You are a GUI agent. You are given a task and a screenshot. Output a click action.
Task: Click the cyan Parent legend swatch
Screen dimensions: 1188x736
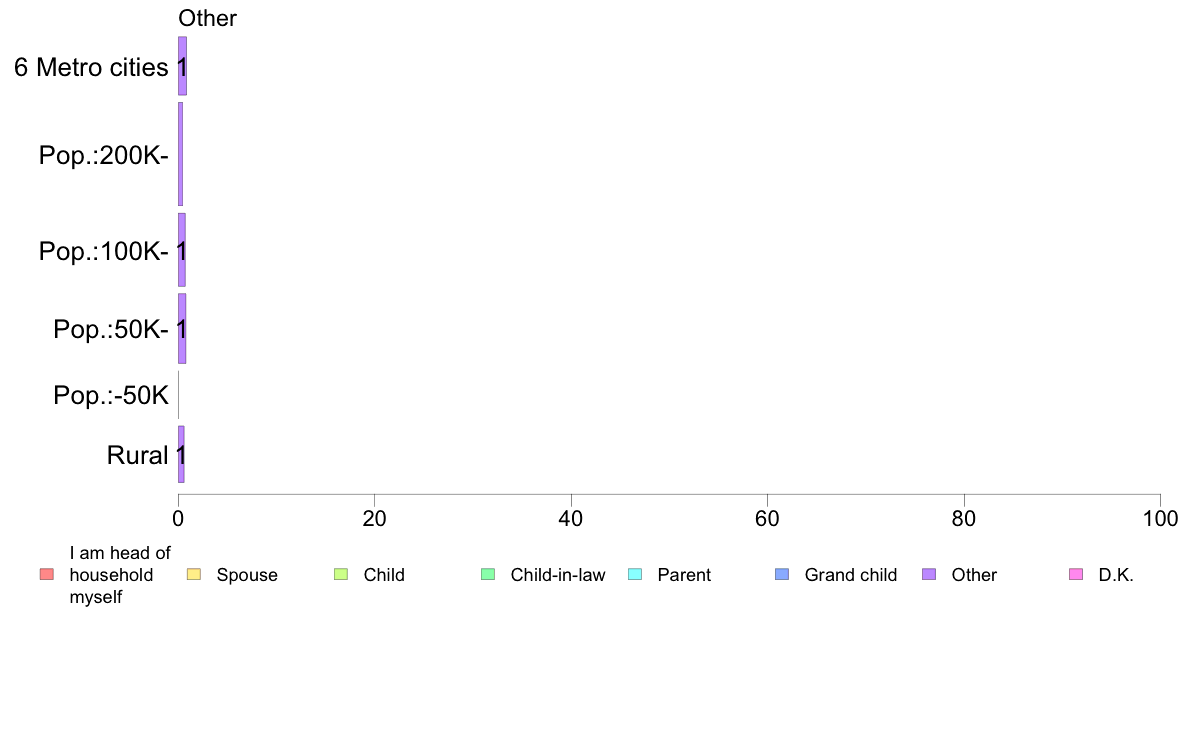[x=635, y=574]
